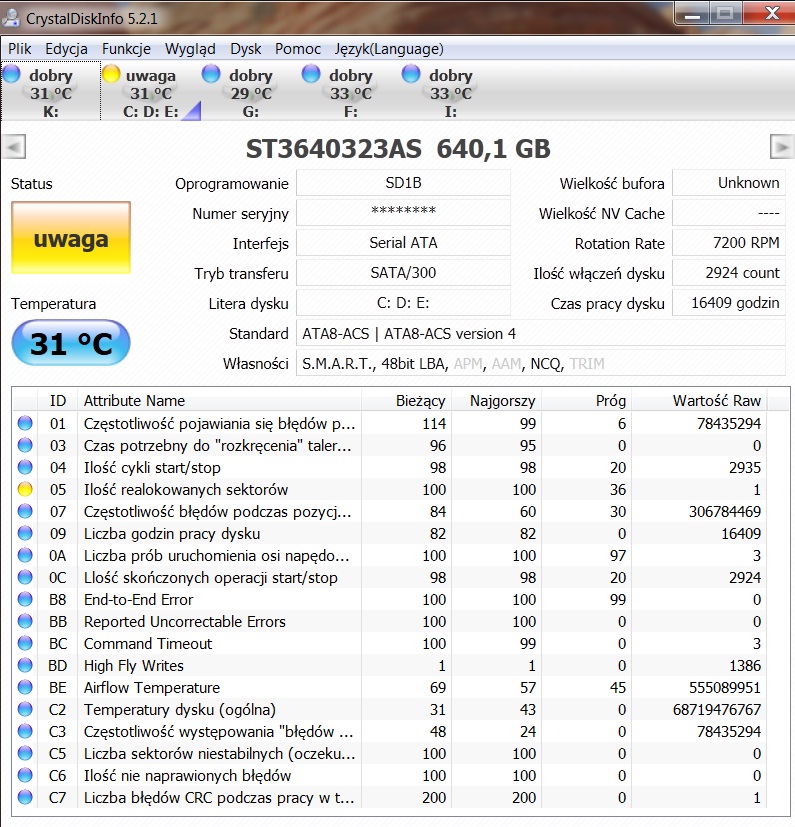Click the status orb of End-to-End Error row

tap(25, 599)
